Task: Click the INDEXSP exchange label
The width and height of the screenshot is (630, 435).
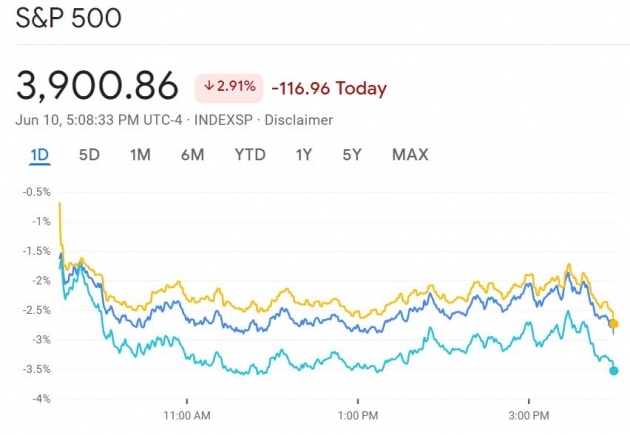Action: tap(224, 120)
